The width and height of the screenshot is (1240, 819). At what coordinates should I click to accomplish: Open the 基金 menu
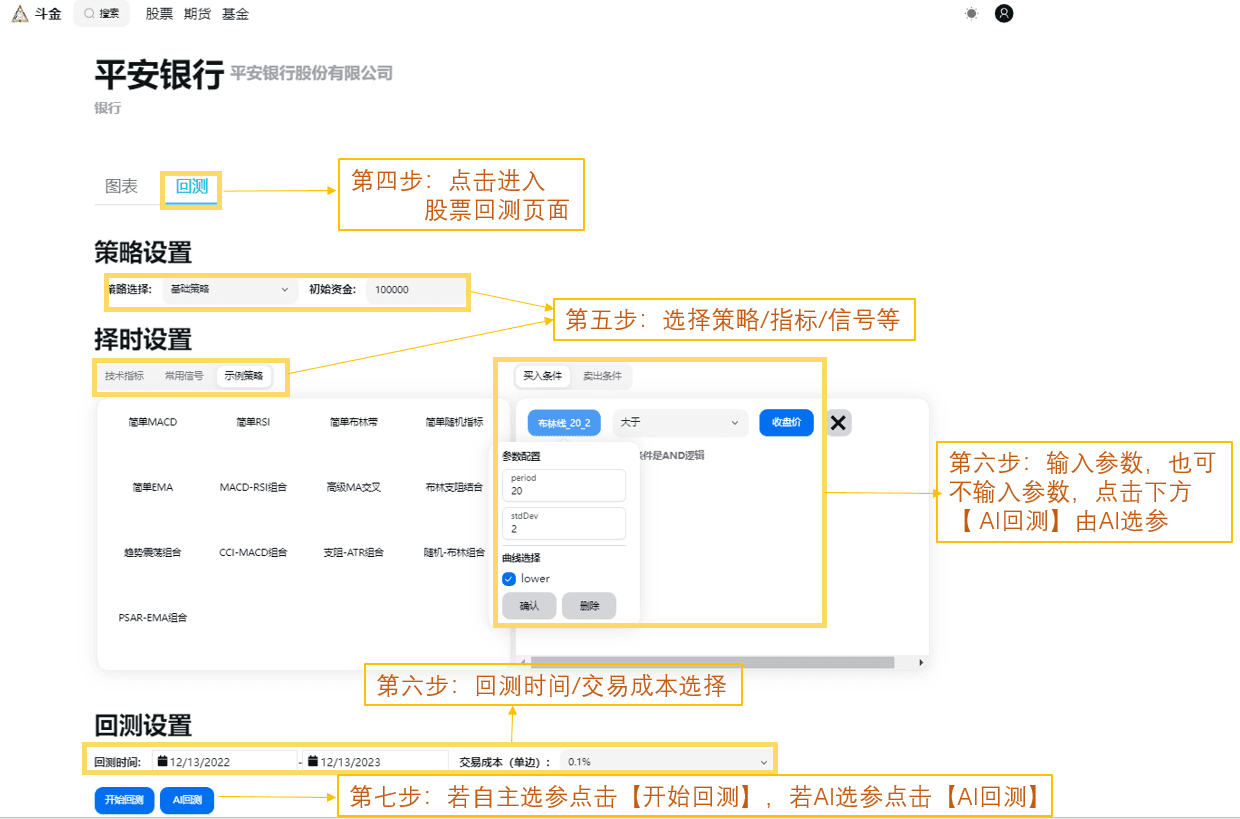coord(235,14)
